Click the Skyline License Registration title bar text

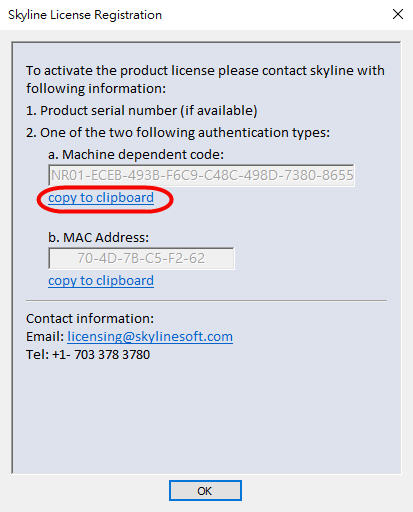click(85, 15)
